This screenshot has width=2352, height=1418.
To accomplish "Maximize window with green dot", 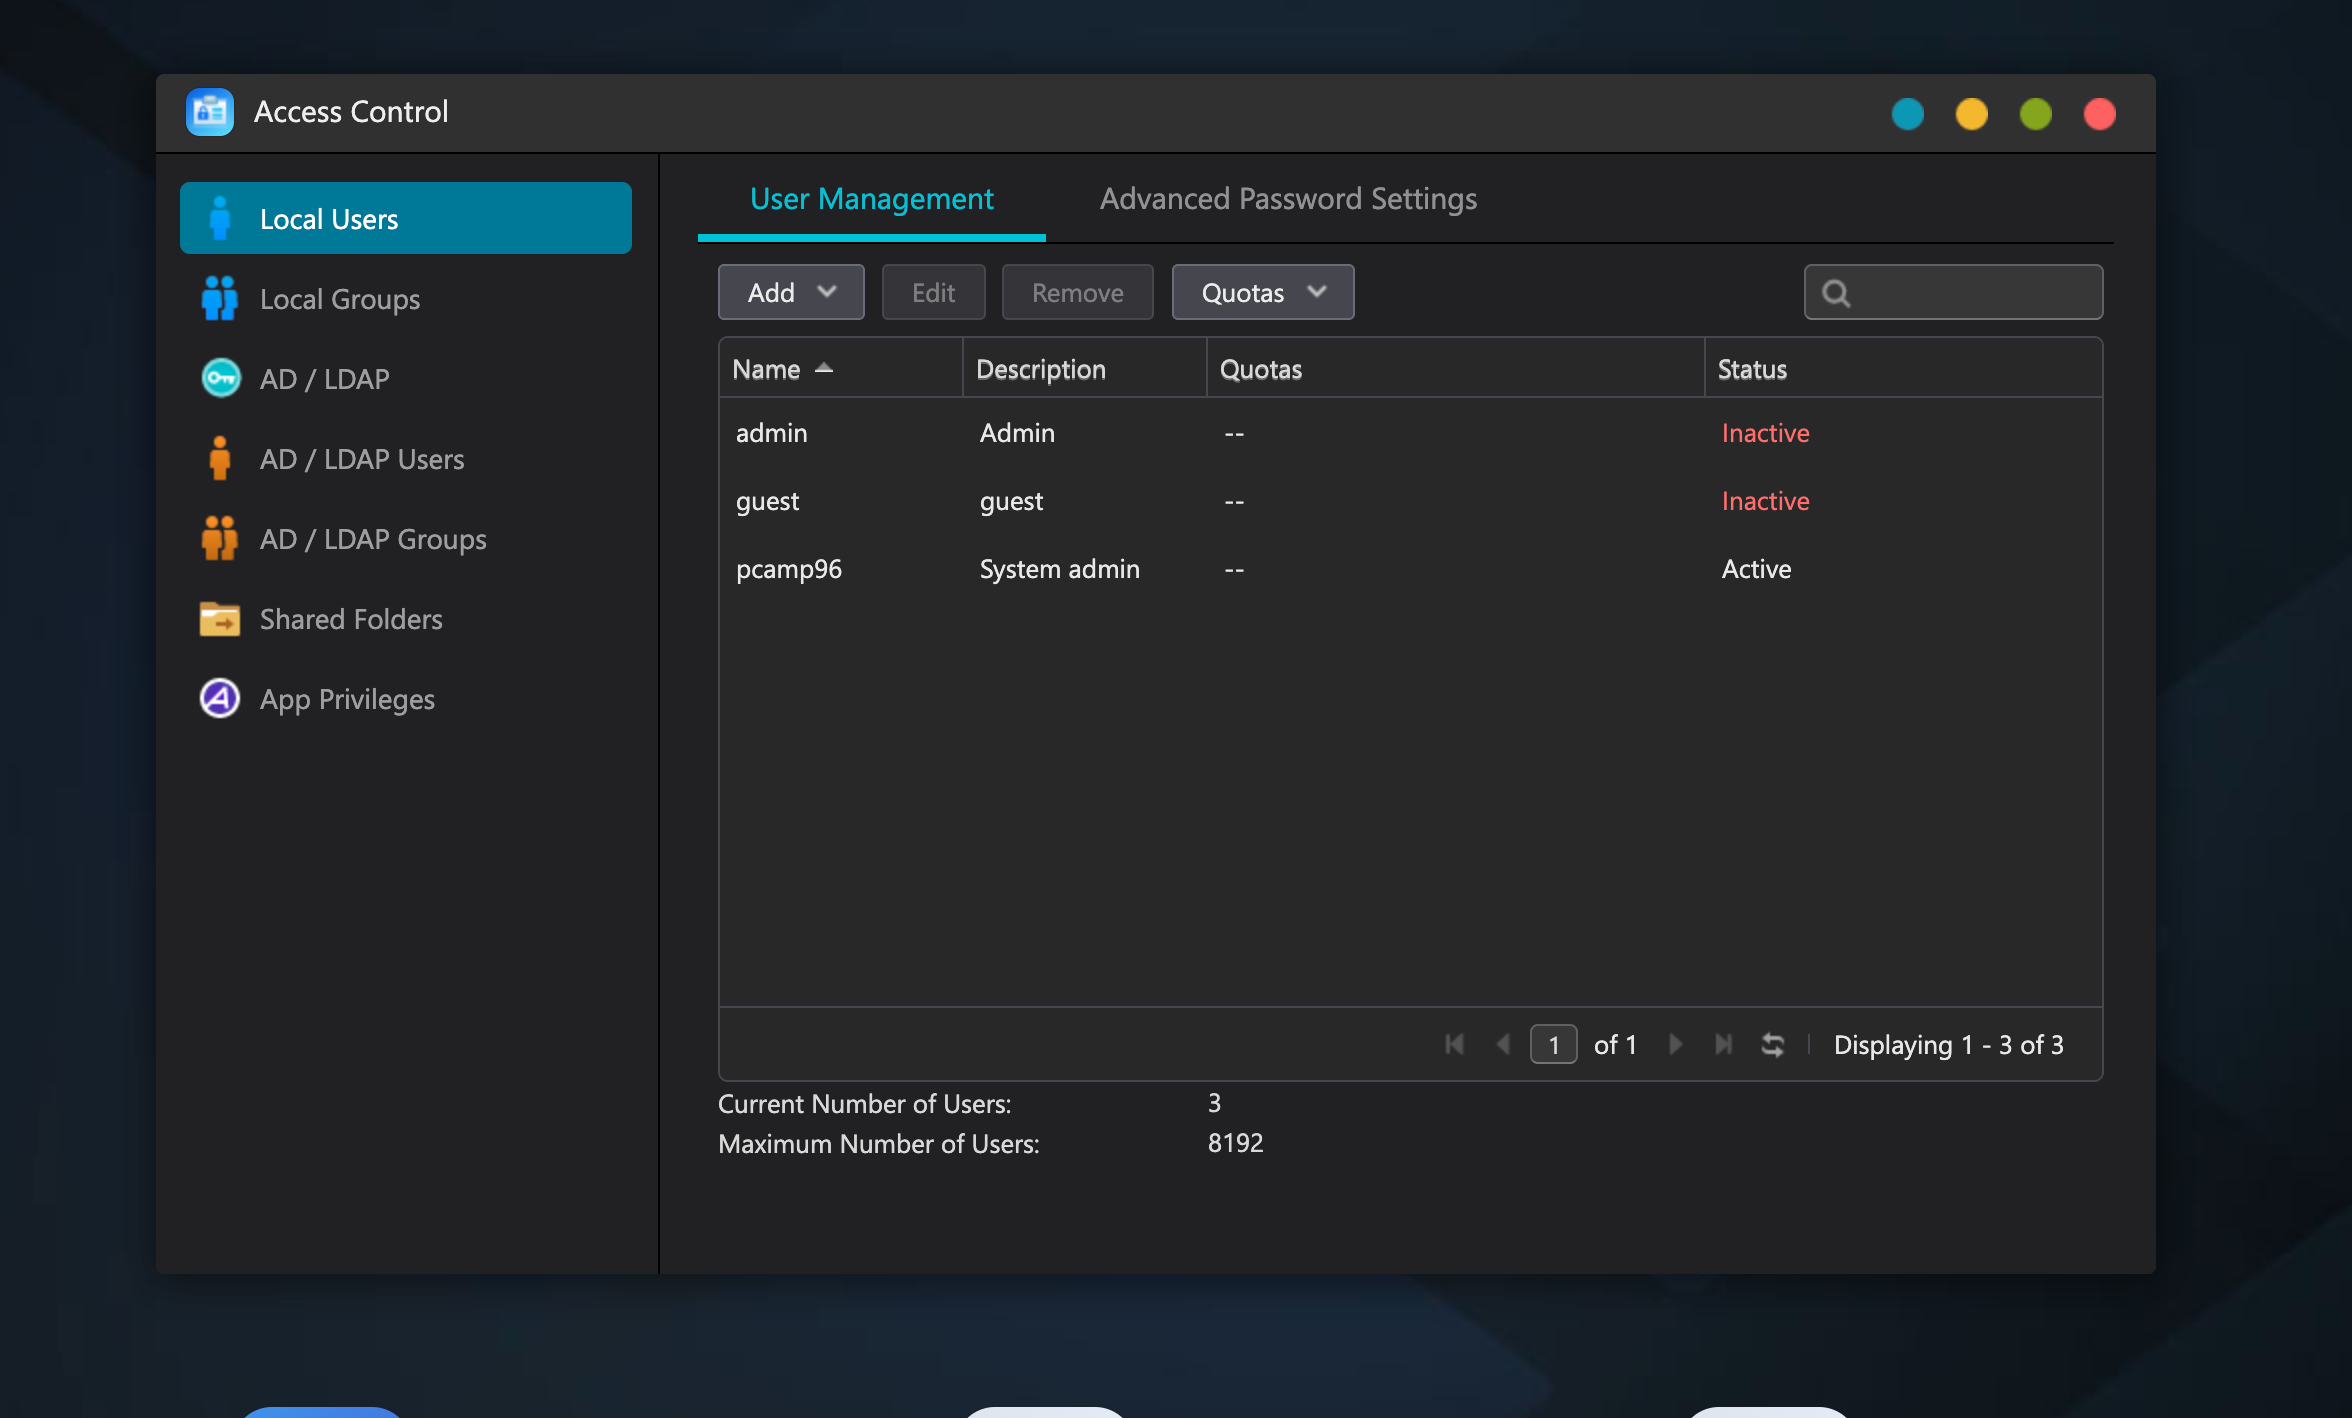I will (x=2036, y=114).
